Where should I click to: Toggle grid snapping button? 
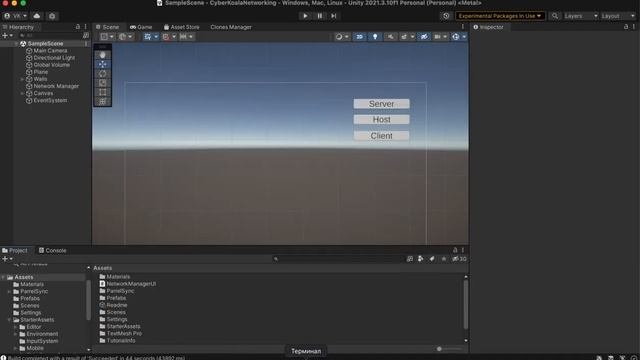tap(166, 37)
